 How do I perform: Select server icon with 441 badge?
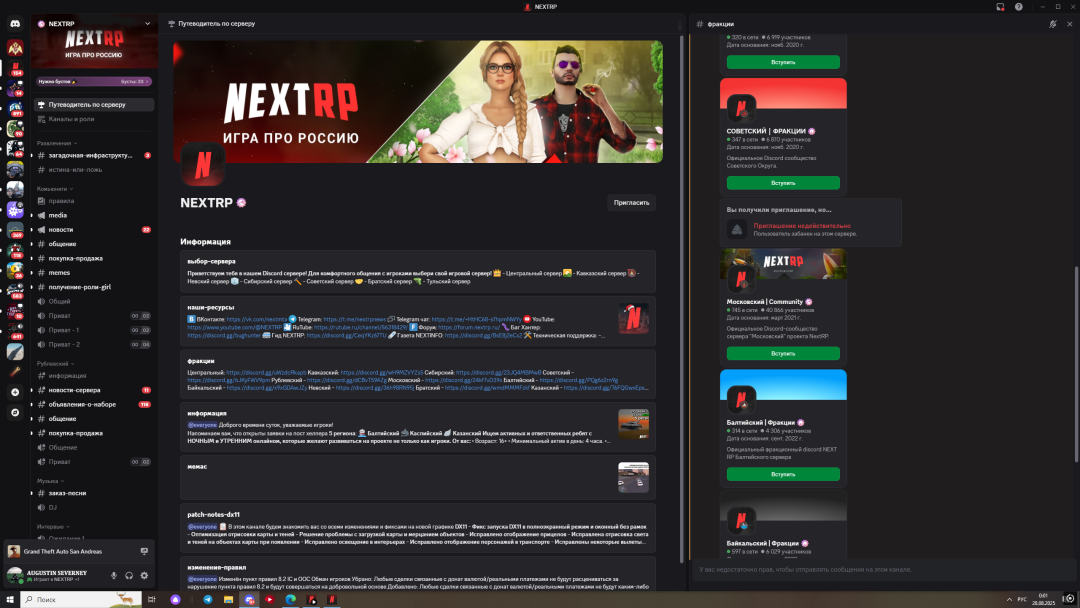pyautogui.click(x=15, y=331)
